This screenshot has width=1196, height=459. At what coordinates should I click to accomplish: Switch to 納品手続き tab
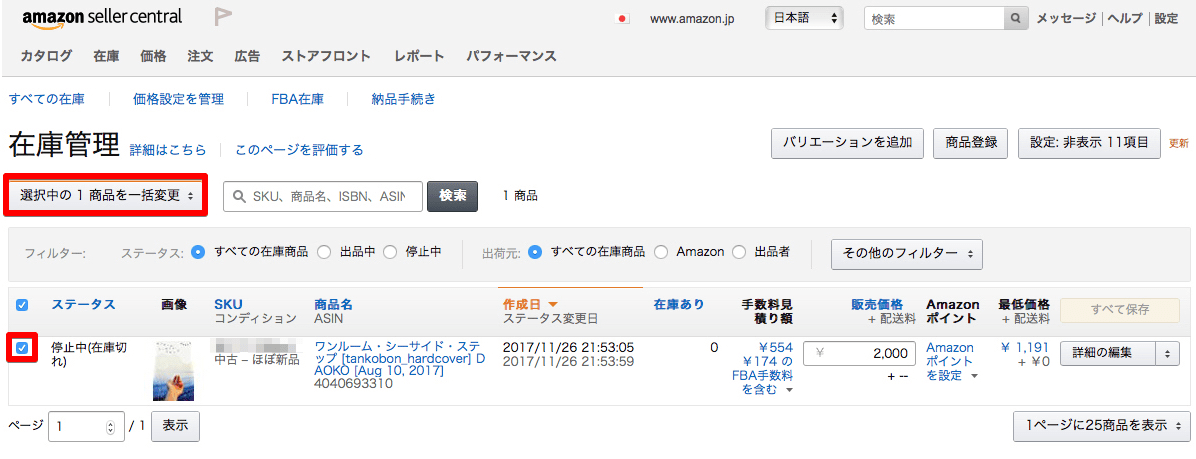[403, 99]
